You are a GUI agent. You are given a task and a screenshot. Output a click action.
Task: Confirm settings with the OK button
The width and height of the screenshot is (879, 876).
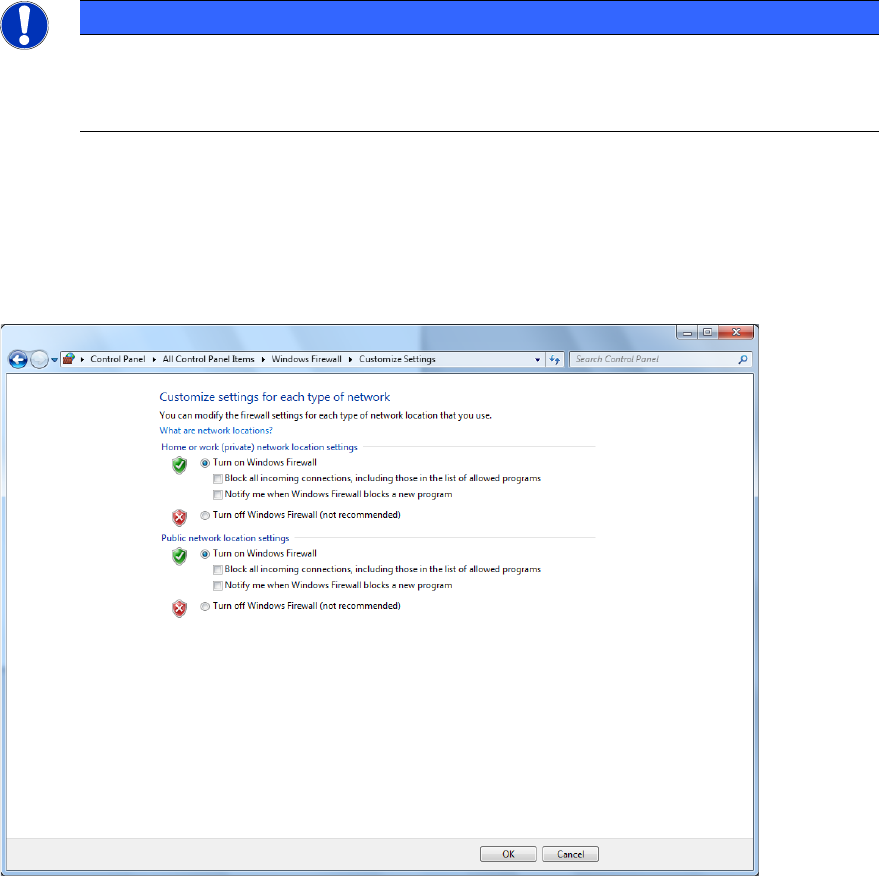click(x=508, y=854)
